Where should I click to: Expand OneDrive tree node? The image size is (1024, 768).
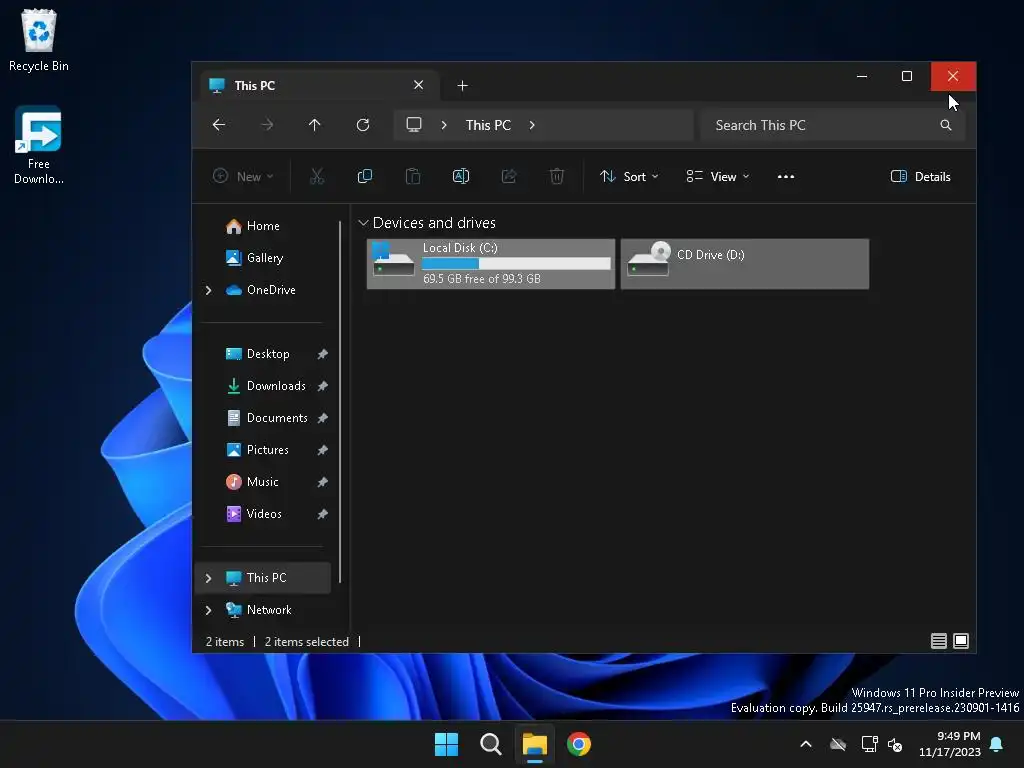pyautogui.click(x=208, y=290)
